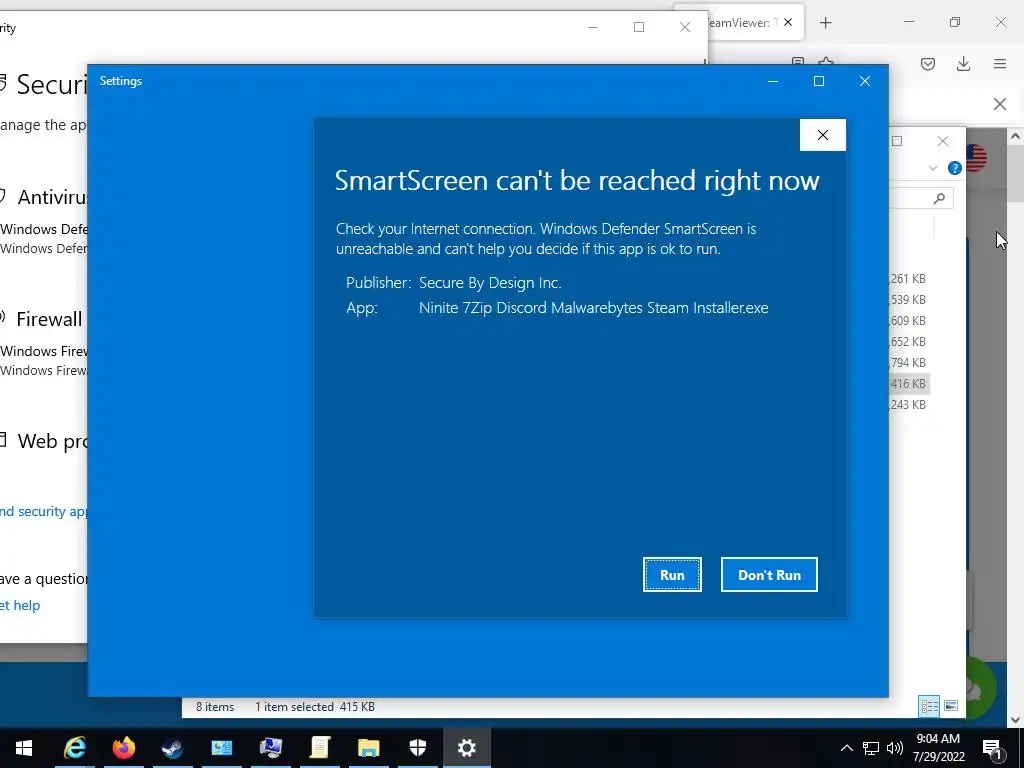Open Web protection section in Security window

(52, 441)
